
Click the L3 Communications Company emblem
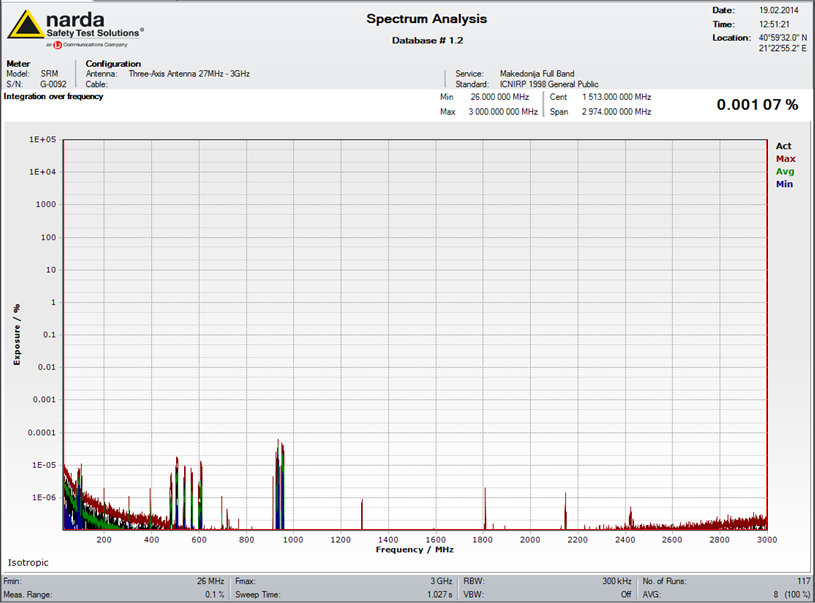(x=59, y=45)
